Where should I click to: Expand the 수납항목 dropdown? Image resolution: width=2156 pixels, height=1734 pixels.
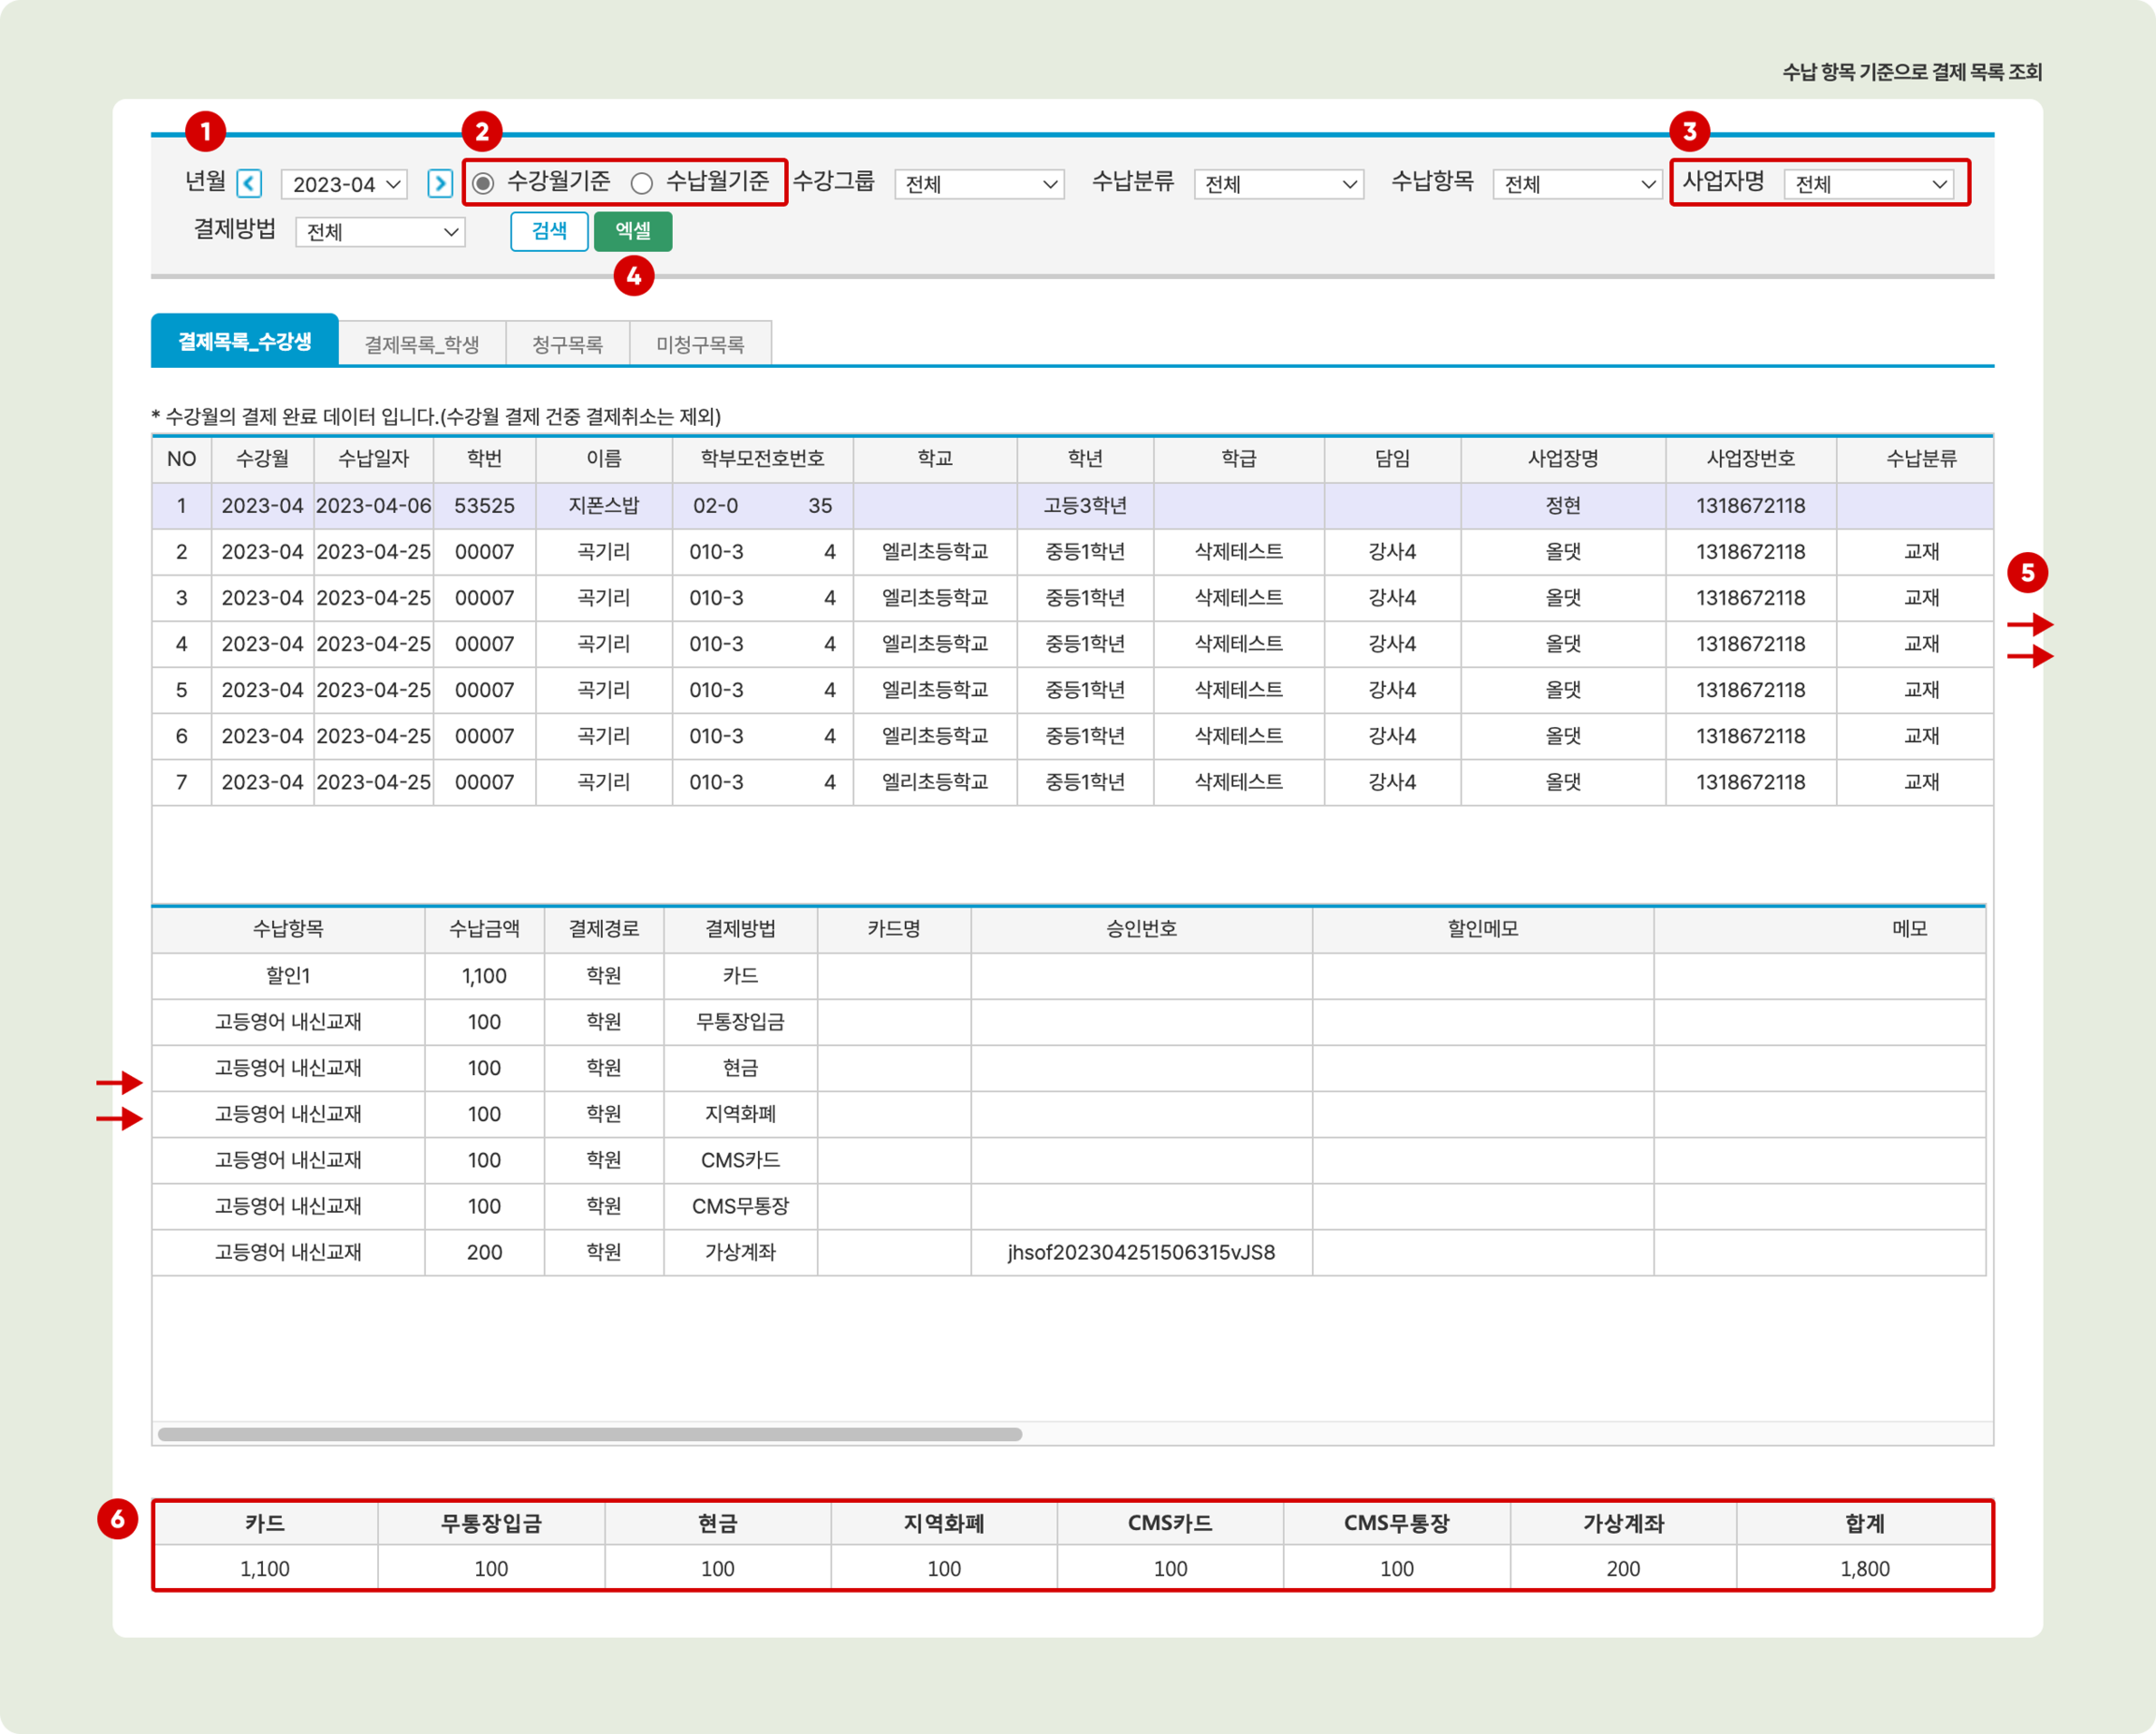1577,184
